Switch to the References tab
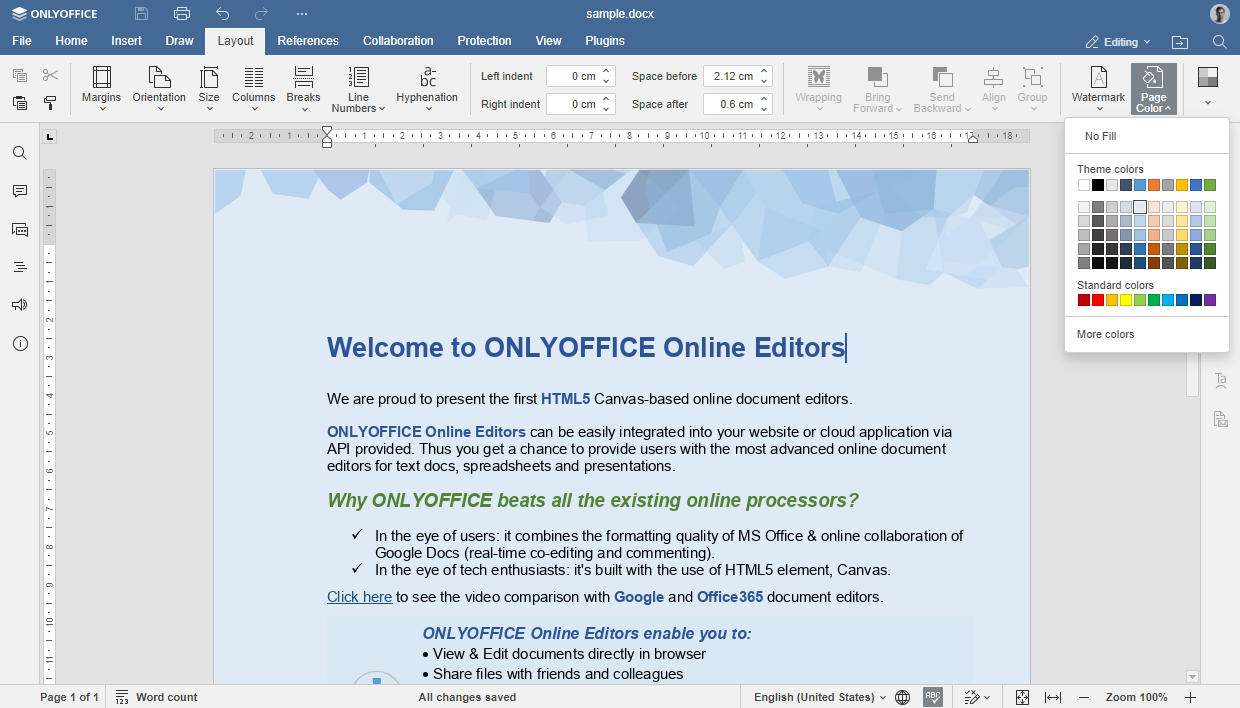The height and width of the screenshot is (708, 1240). pos(308,41)
